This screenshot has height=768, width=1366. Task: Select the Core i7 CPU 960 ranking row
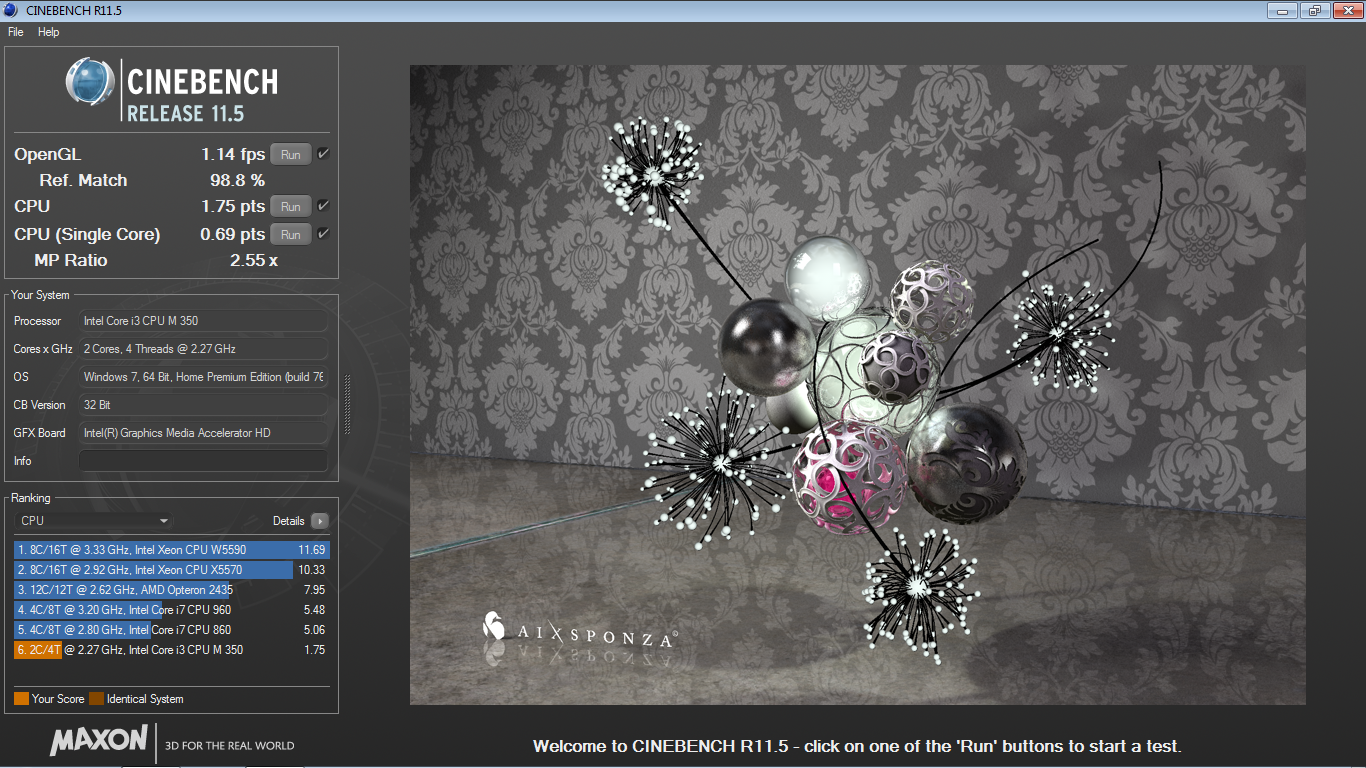[171, 610]
